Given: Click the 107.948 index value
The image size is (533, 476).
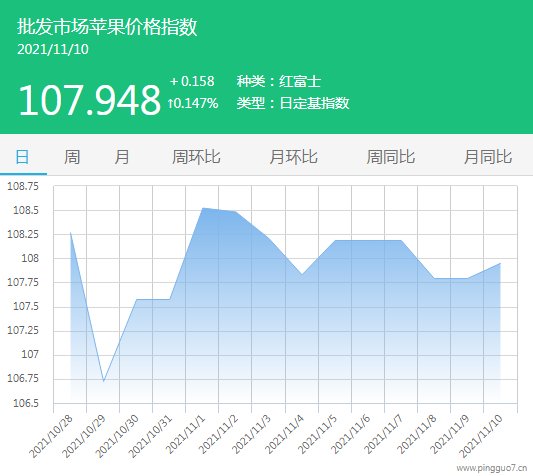Looking at the screenshot, I should click(89, 100).
